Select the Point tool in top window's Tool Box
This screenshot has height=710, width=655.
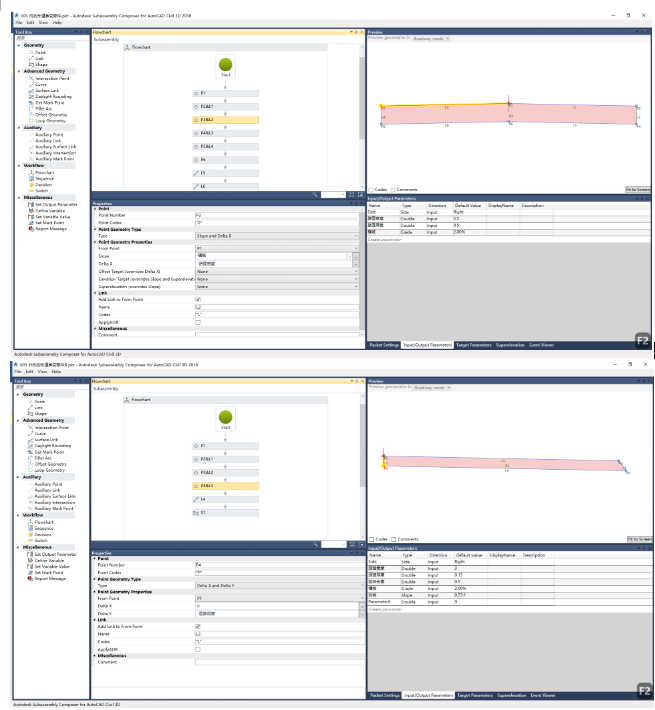[40, 53]
